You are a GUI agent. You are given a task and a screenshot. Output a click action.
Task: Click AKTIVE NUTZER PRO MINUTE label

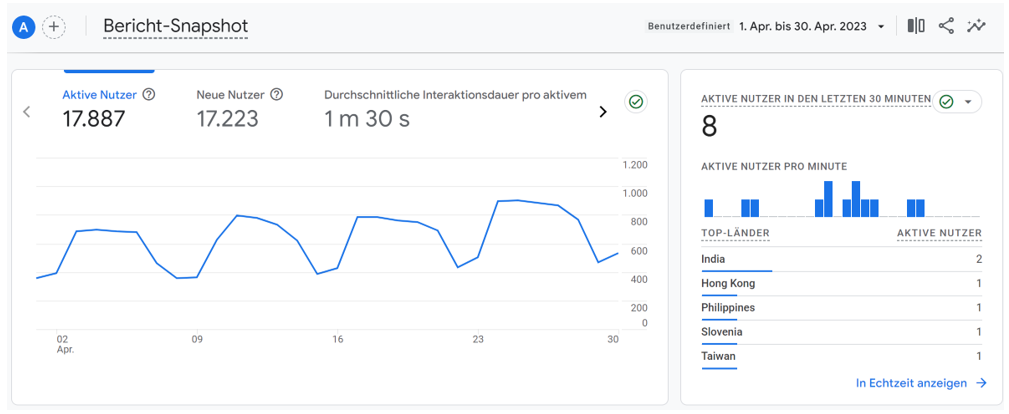pos(774,166)
